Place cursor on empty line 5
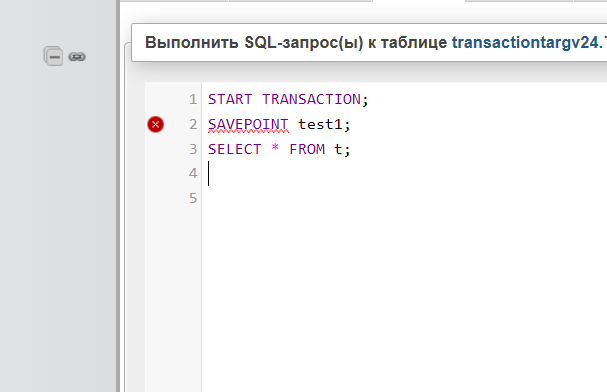The width and height of the screenshot is (607, 392). pyautogui.click(x=404, y=198)
